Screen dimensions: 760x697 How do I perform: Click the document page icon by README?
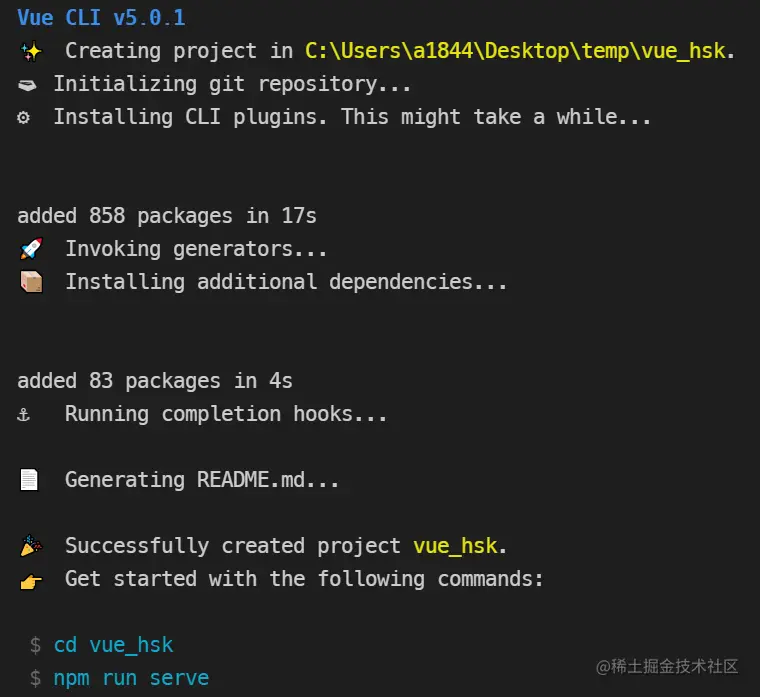[29, 480]
